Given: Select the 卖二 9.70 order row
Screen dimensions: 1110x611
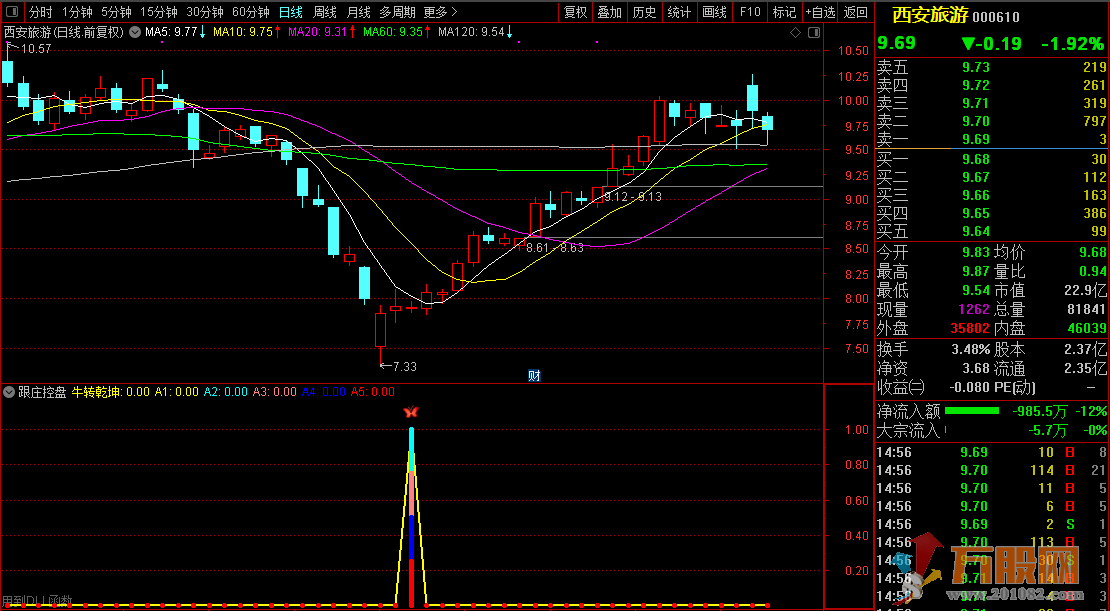Looking at the screenshot, I should click(991, 121).
